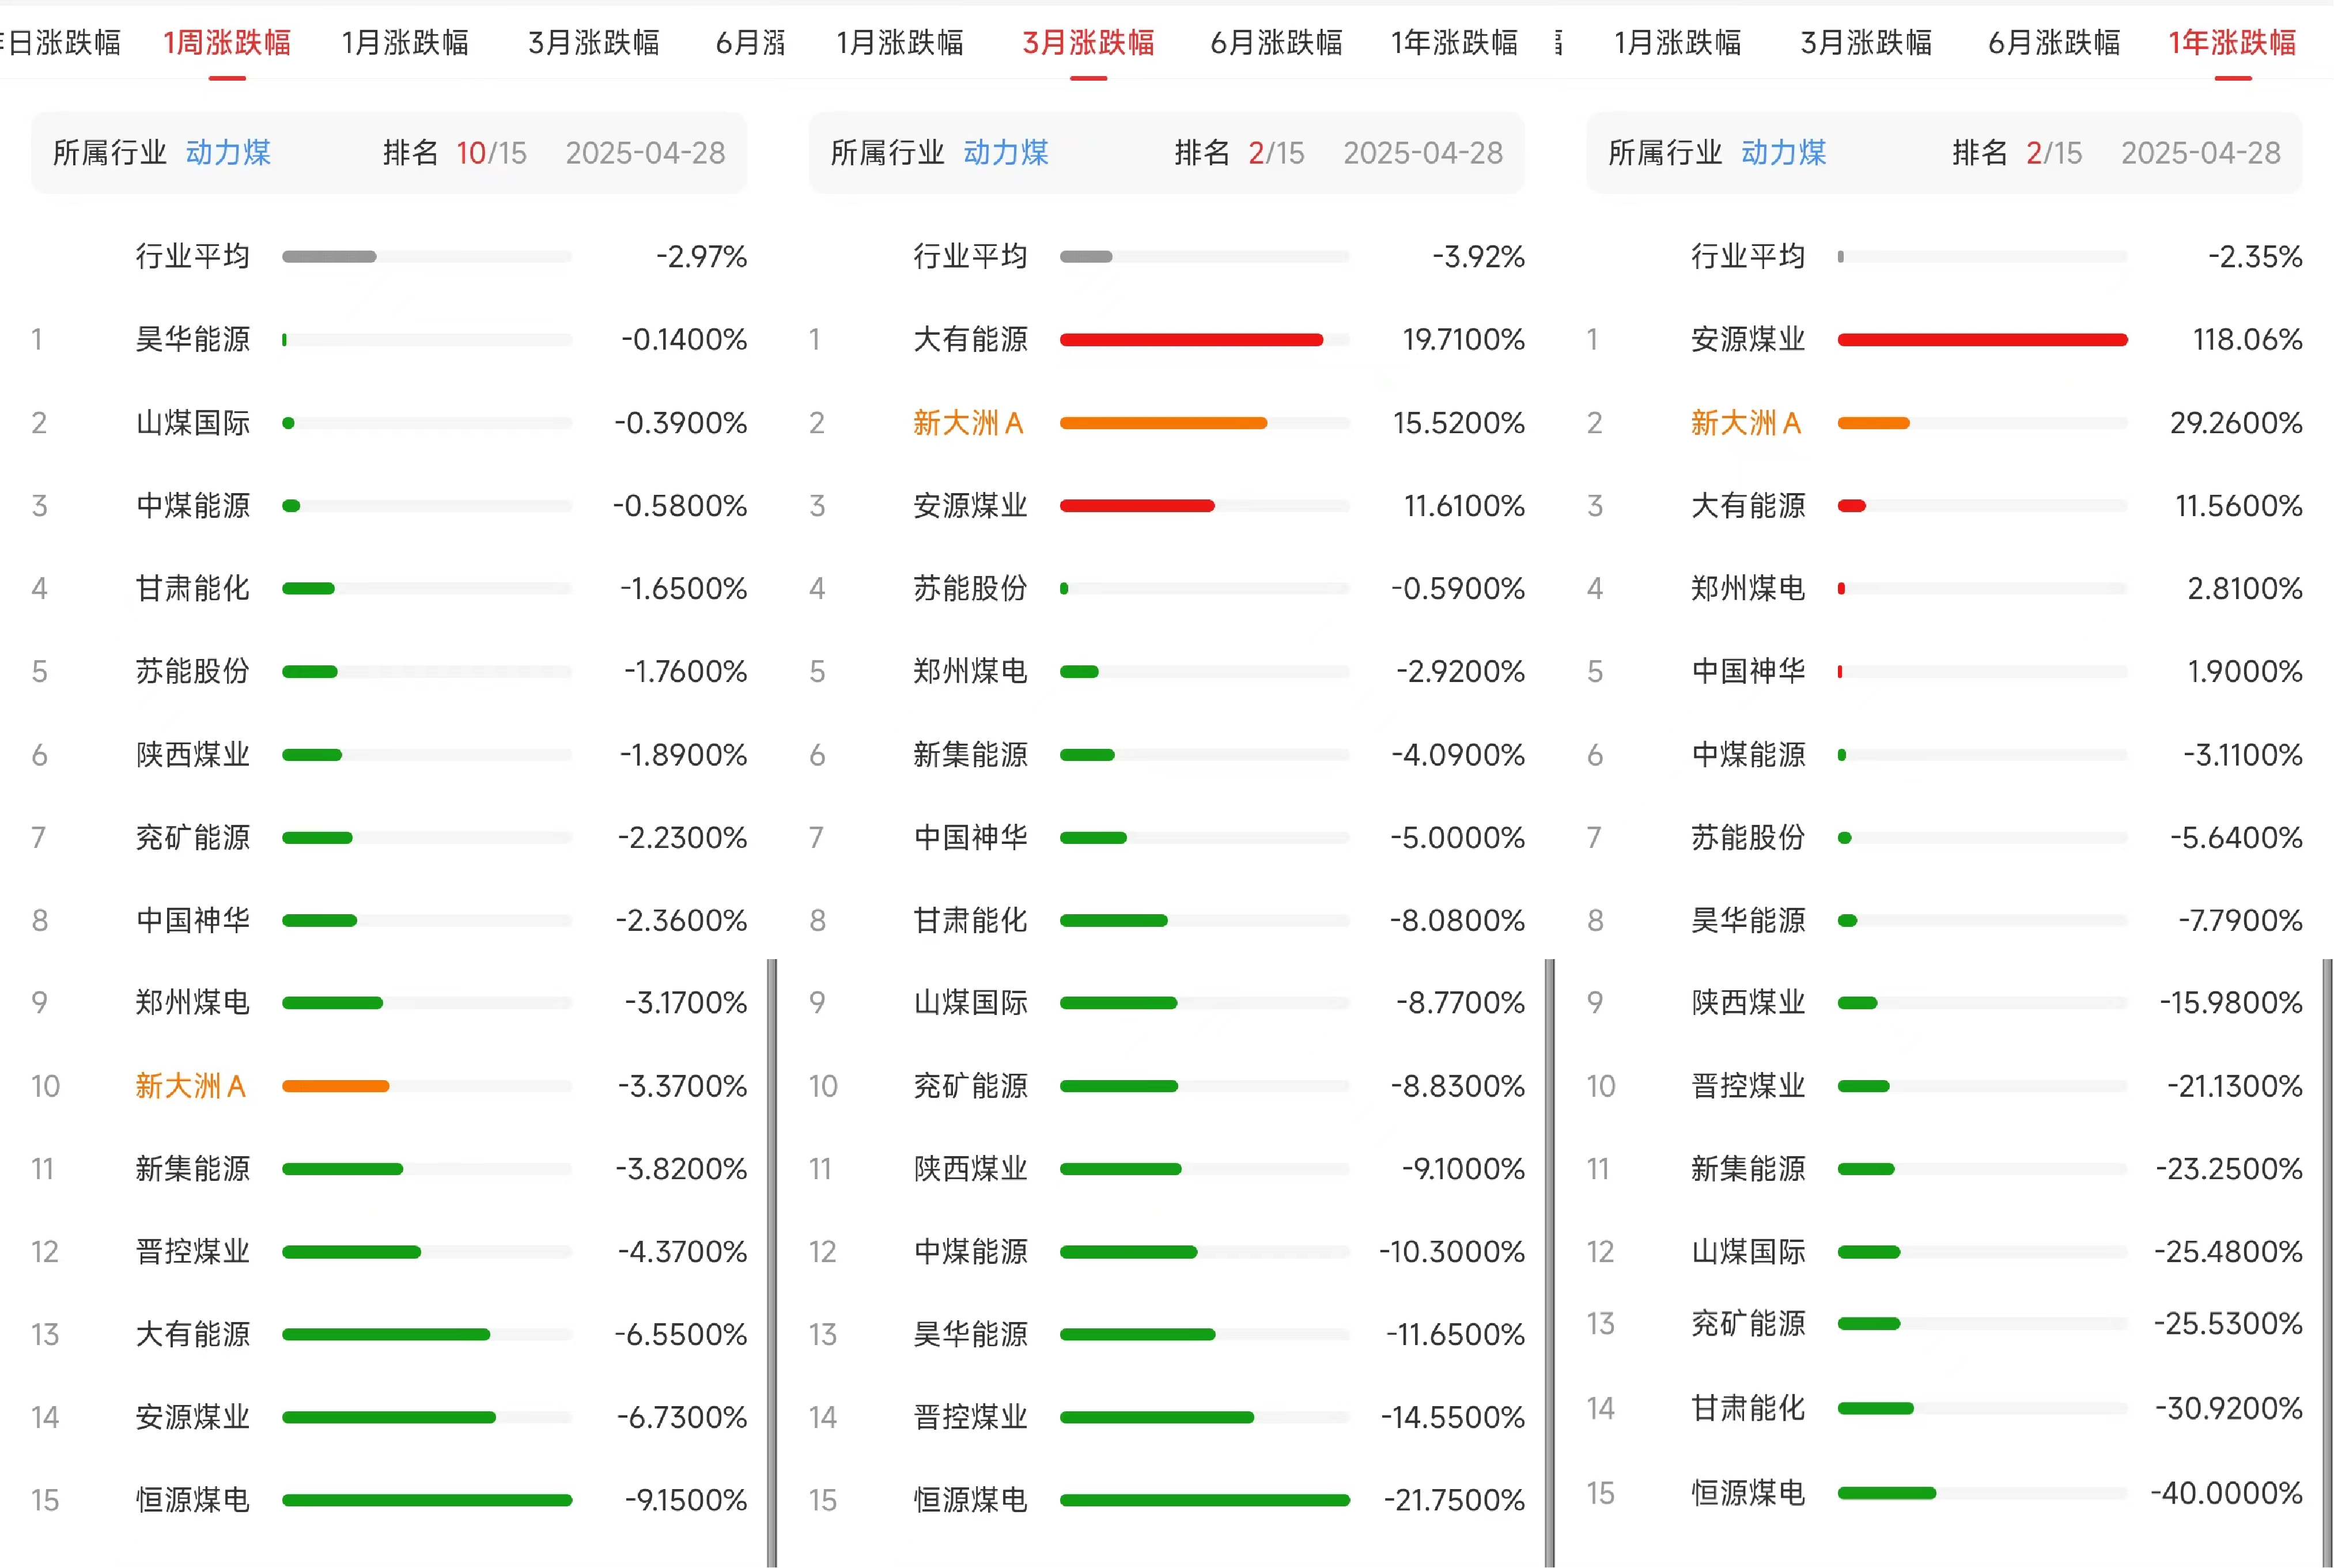Viewport: 2334px width, 1568px height.
Task: Select 甘肃能化 row with -30.9200%
Action: (x=1945, y=1408)
